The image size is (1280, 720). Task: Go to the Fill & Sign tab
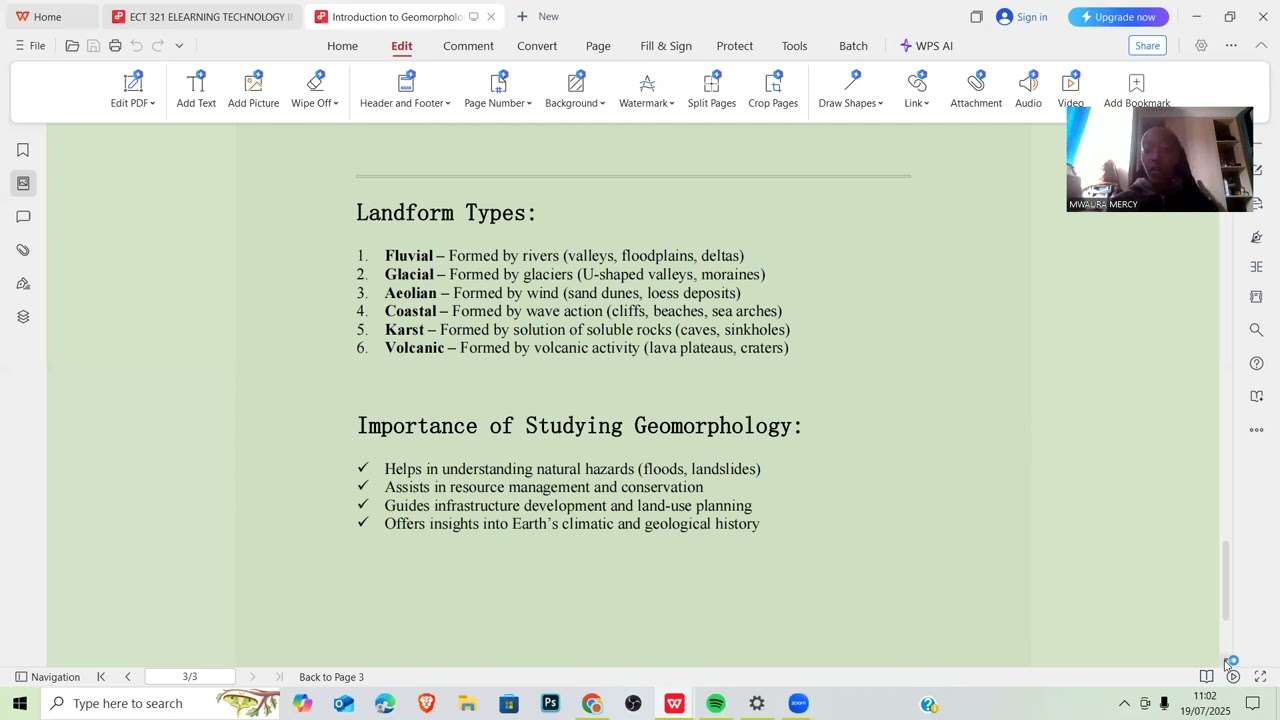click(x=666, y=46)
